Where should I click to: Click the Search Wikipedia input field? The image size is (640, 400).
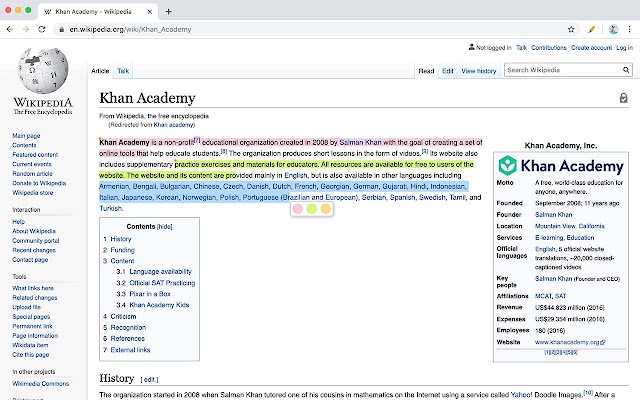[563, 70]
